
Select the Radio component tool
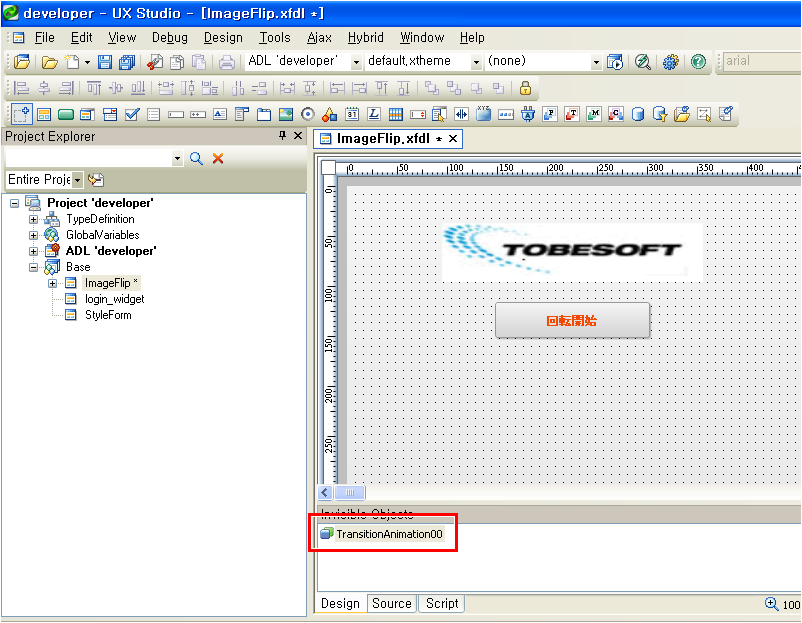(308, 115)
